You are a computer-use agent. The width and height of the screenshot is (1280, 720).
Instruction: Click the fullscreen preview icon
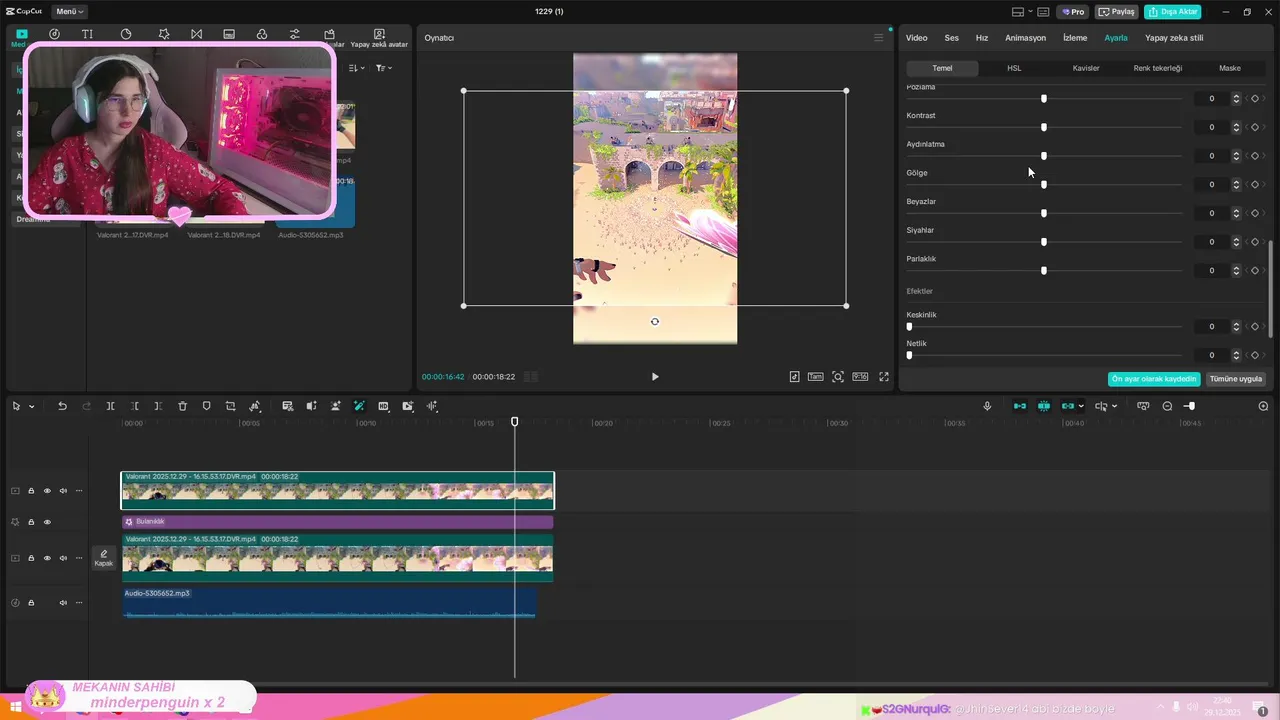884,377
